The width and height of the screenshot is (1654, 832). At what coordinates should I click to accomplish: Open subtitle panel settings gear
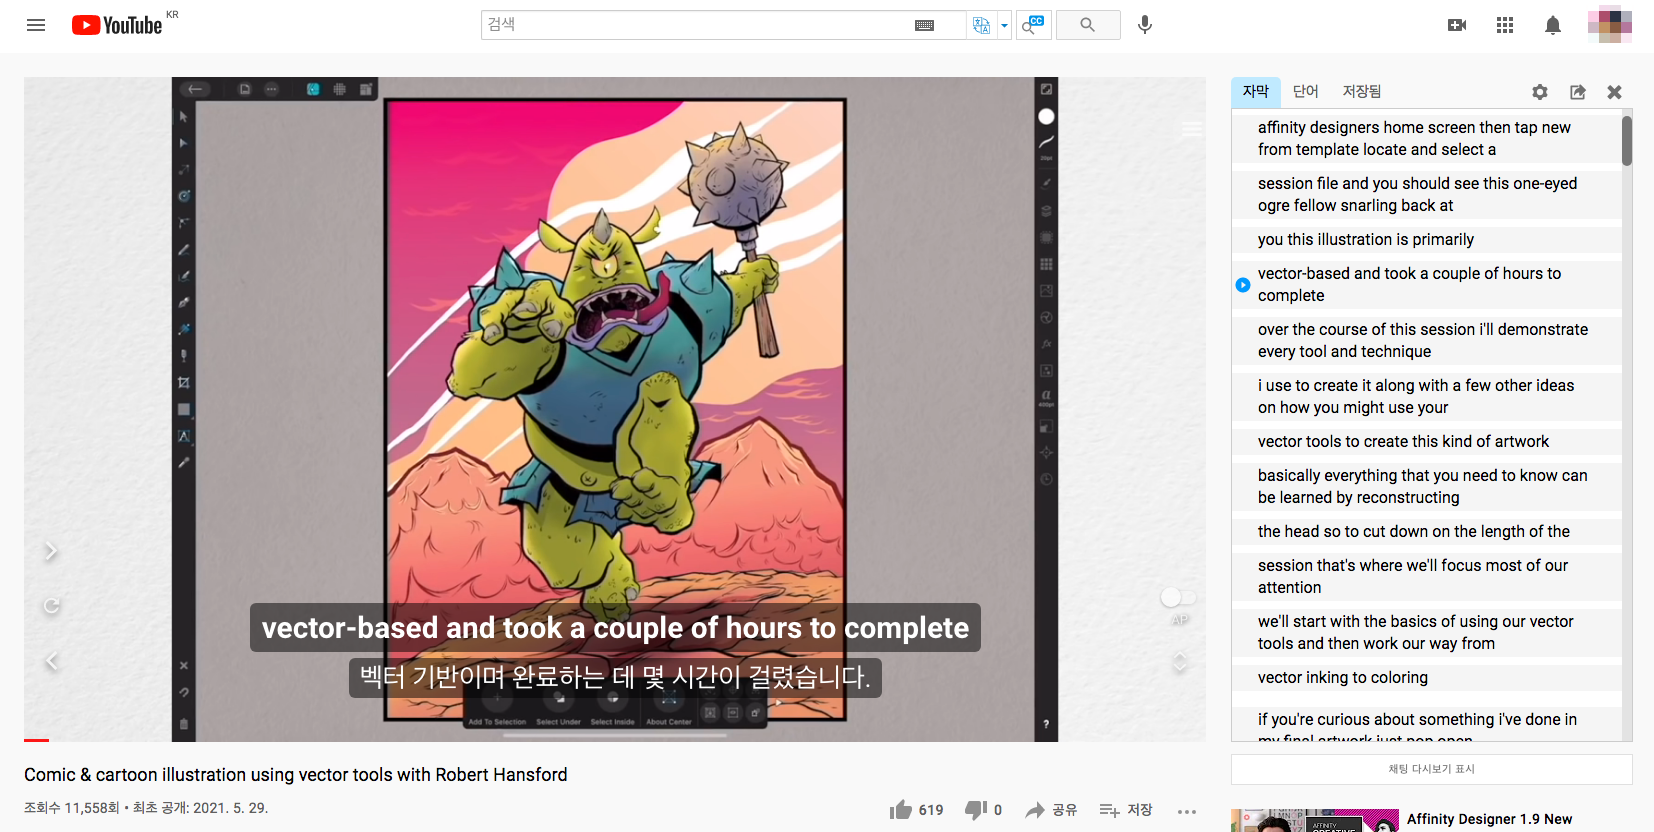(1540, 92)
